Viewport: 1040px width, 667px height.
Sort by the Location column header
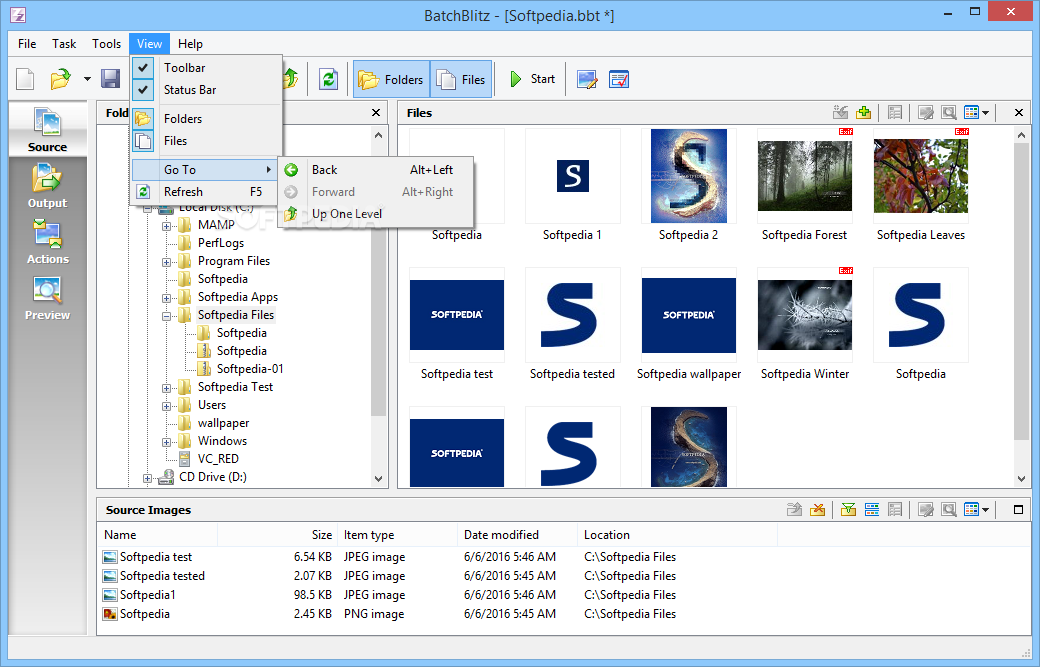coord(677,534)
